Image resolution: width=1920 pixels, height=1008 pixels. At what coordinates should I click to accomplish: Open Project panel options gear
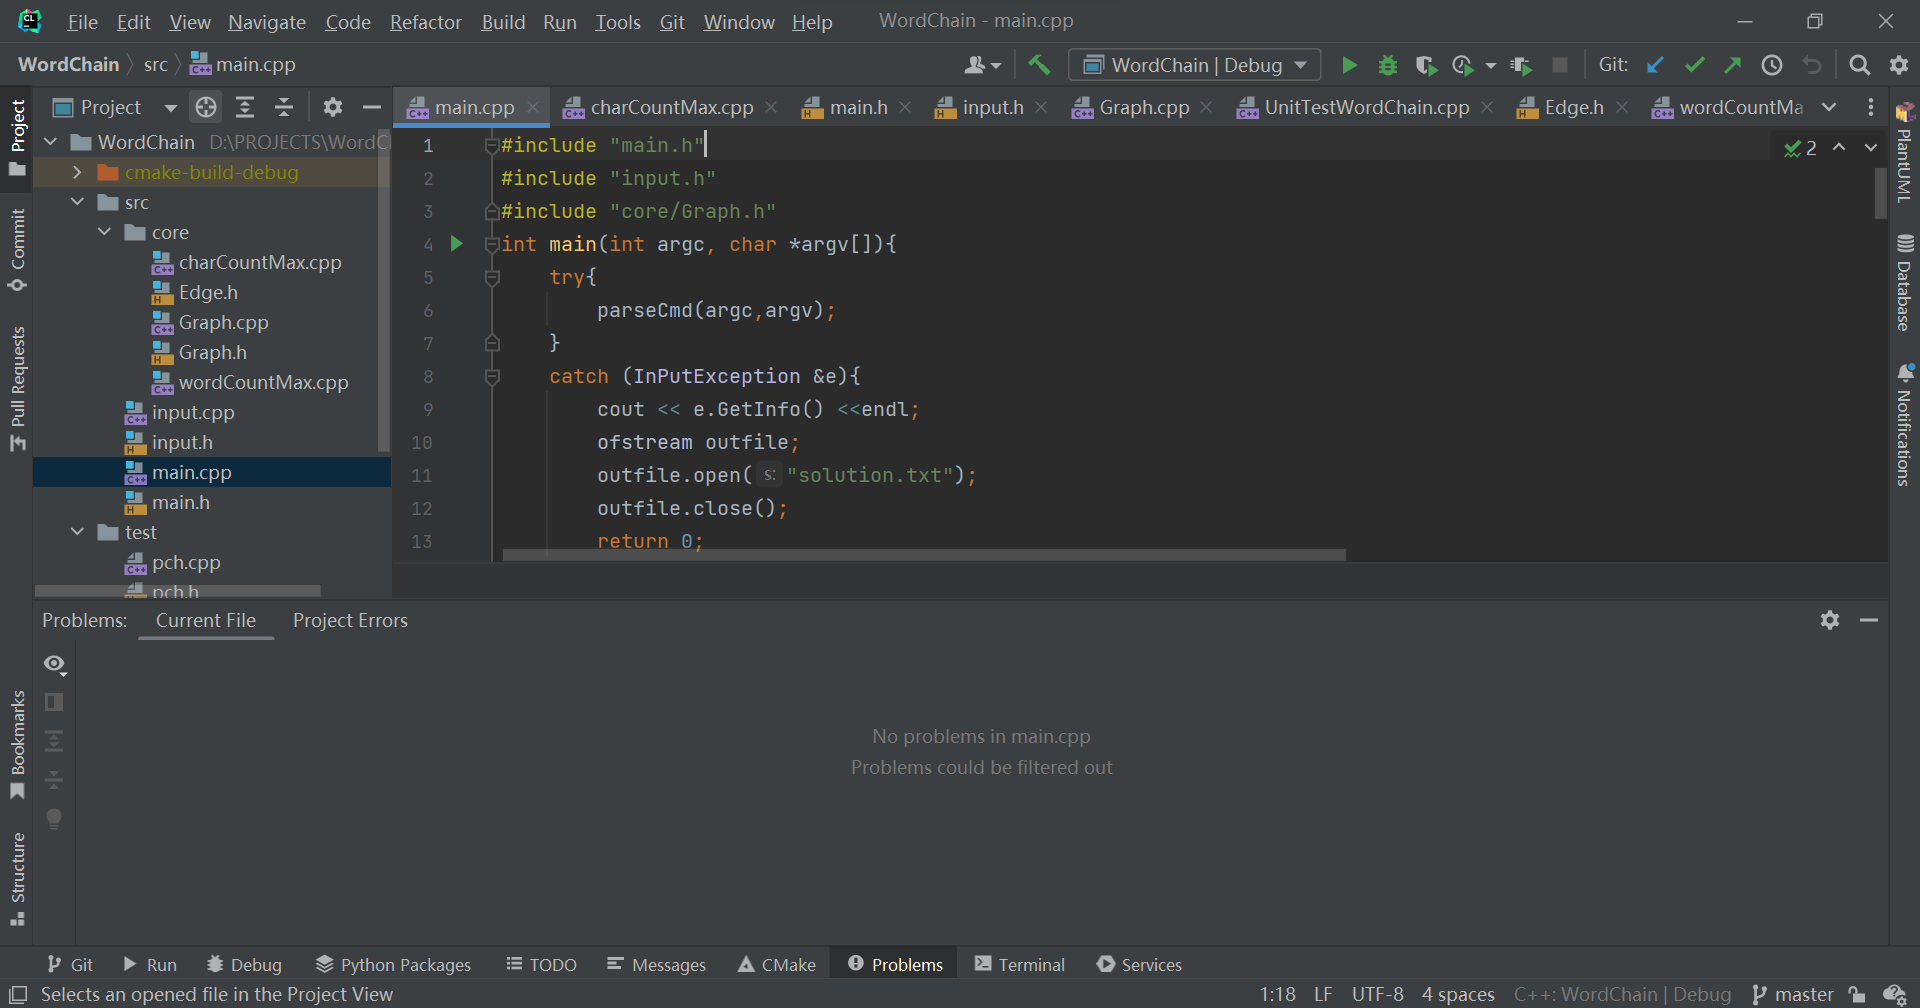pos(333,107)
